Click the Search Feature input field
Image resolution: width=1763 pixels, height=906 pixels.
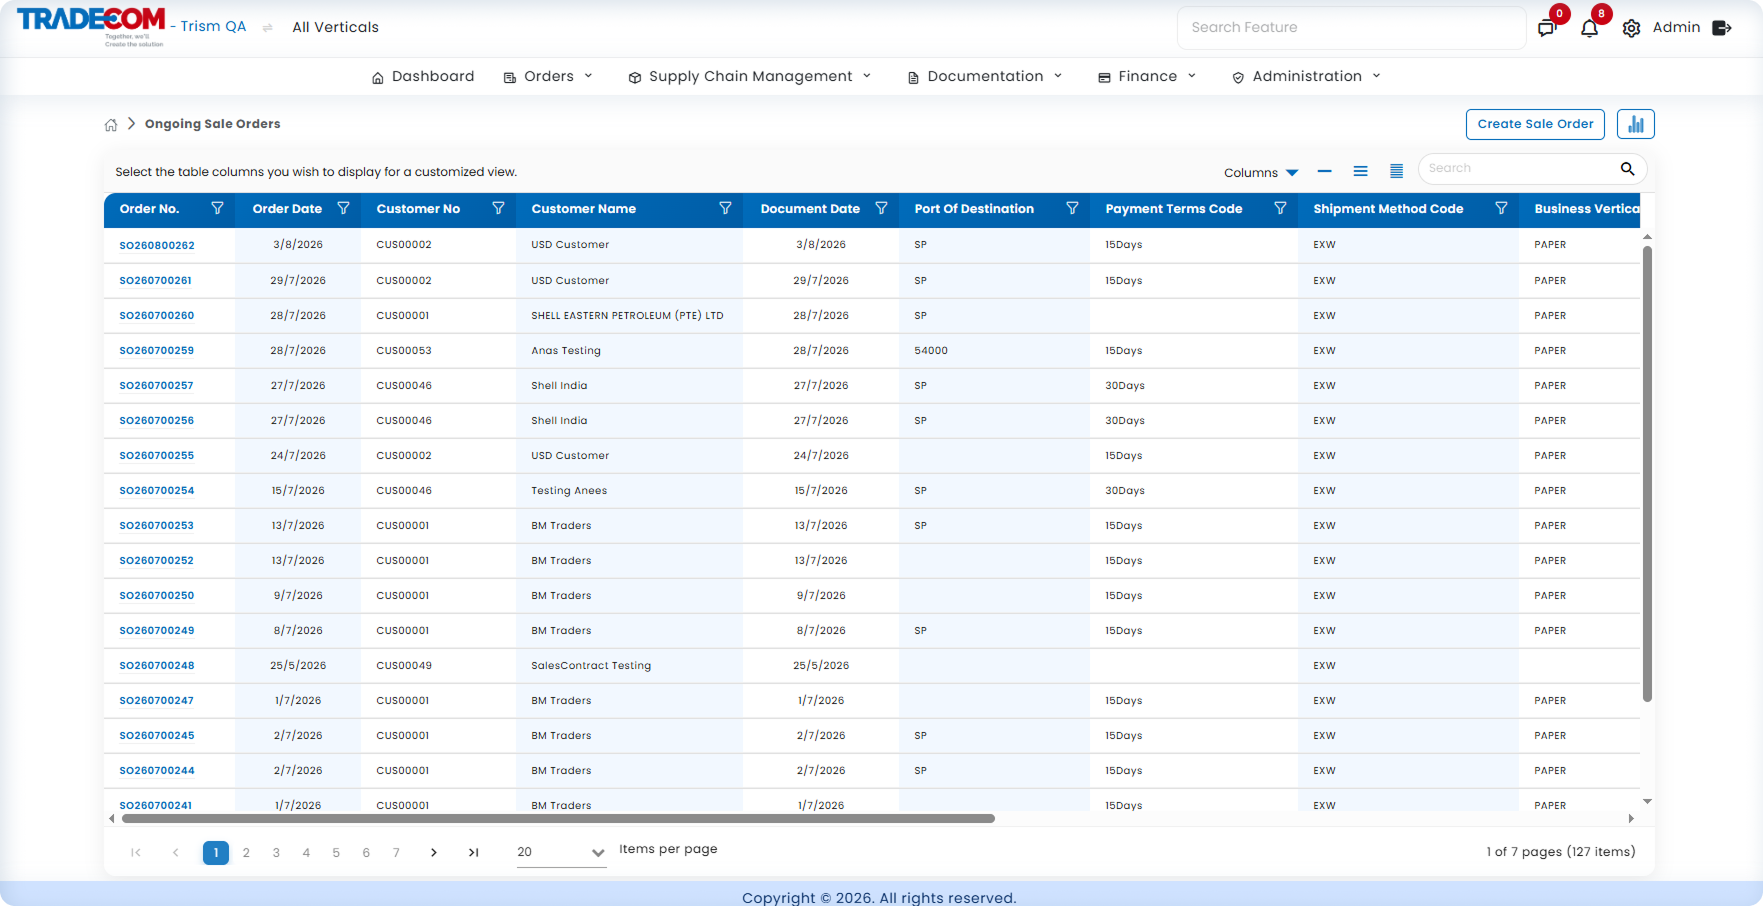coord(1351,28)
